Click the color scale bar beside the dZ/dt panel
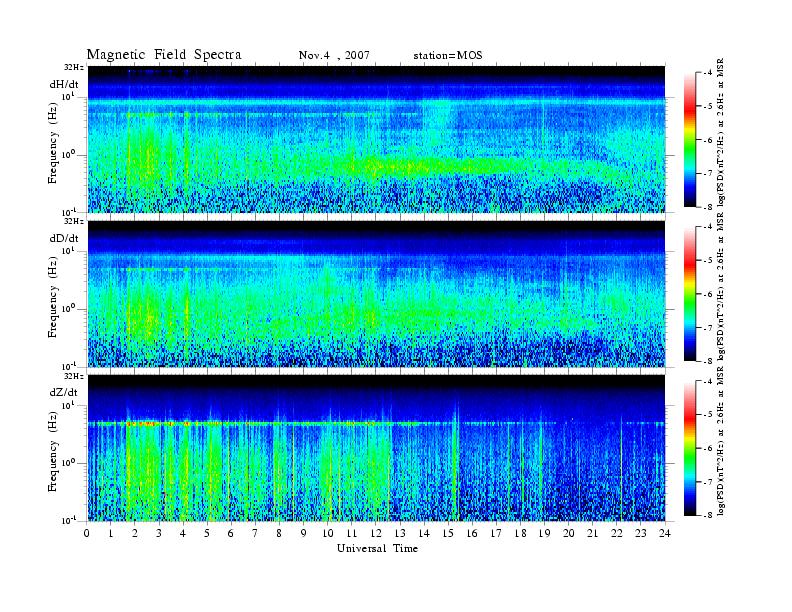Screen dimensions: 792x612 pyautogui.click(x=690, y=448)
